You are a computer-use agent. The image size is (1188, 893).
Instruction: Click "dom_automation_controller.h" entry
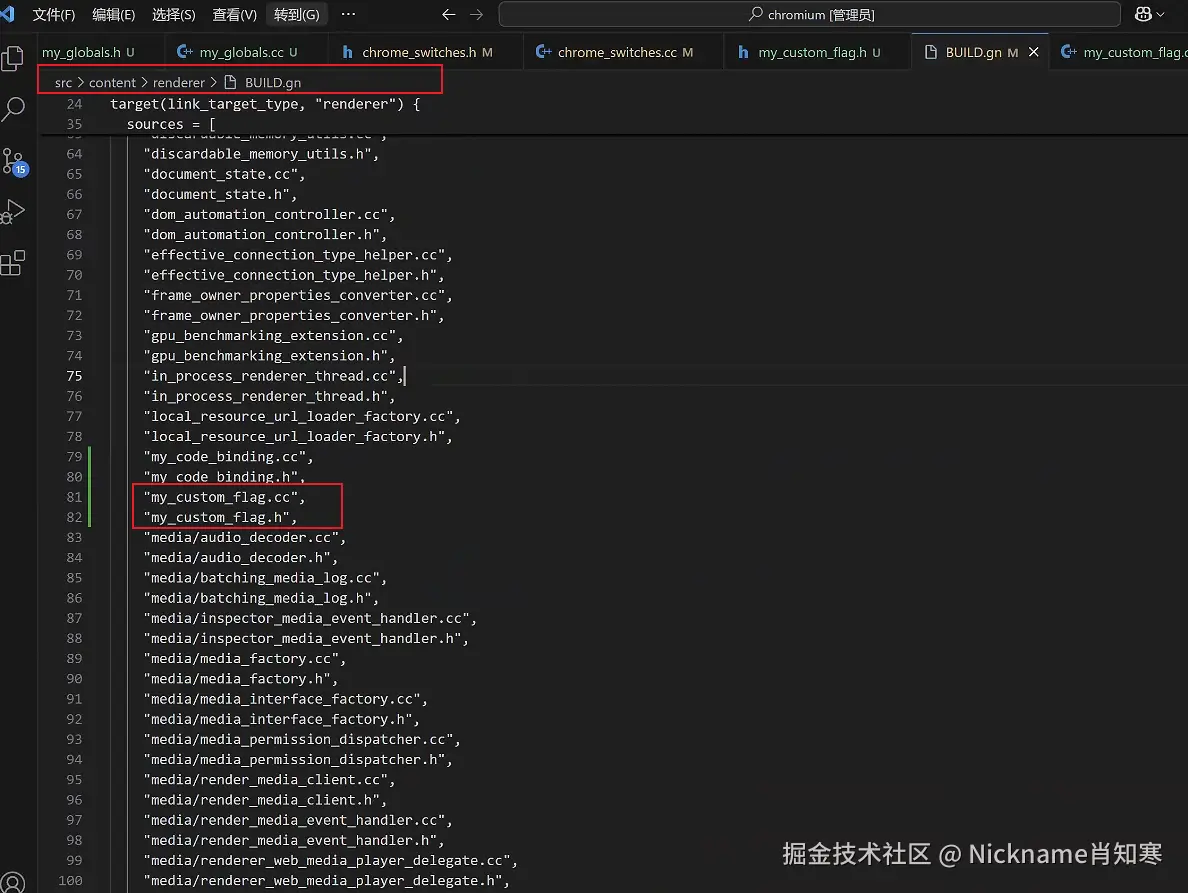[x=261, y=235]
